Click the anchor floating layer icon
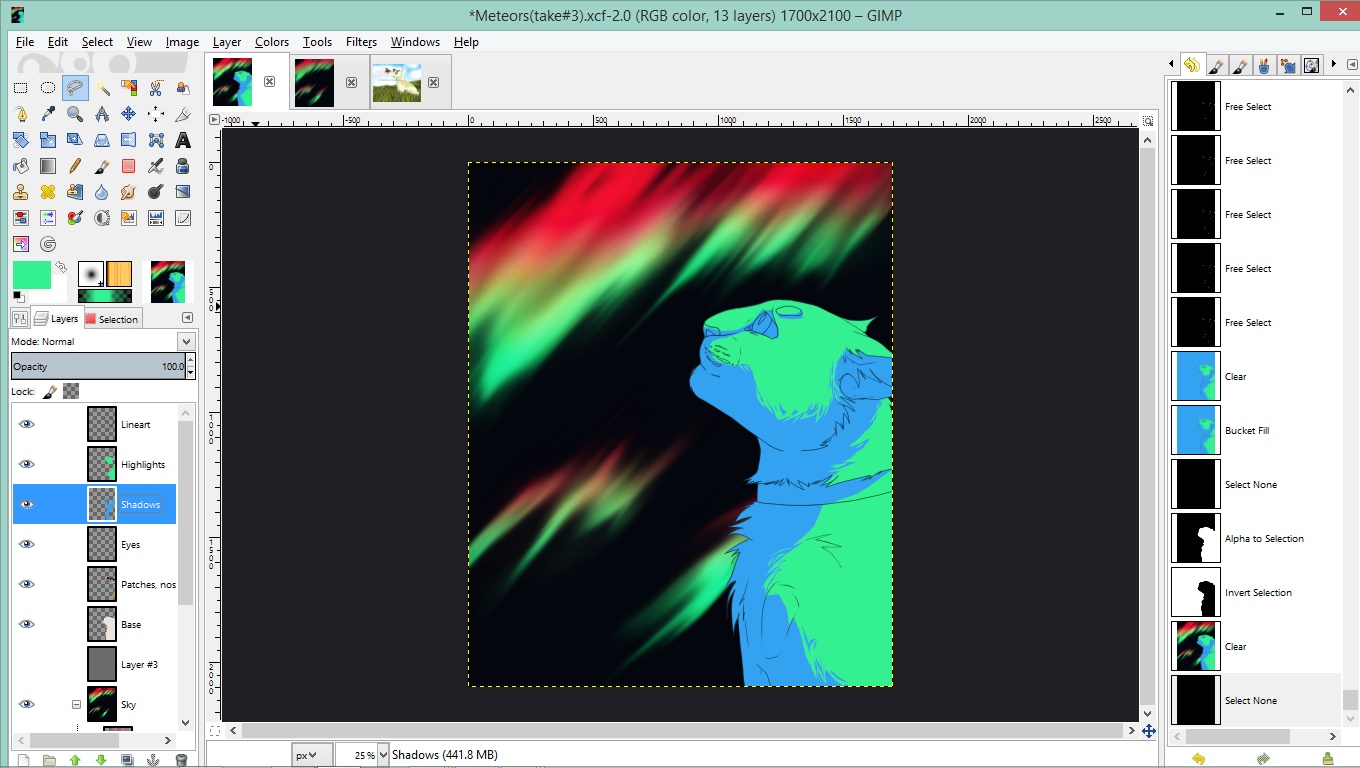This screenshot has height=768, width=1360. tap(153, 760)
